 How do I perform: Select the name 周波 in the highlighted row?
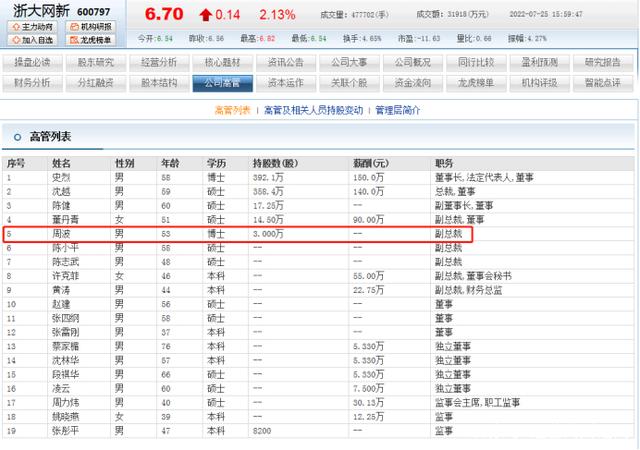pos(61,234)
